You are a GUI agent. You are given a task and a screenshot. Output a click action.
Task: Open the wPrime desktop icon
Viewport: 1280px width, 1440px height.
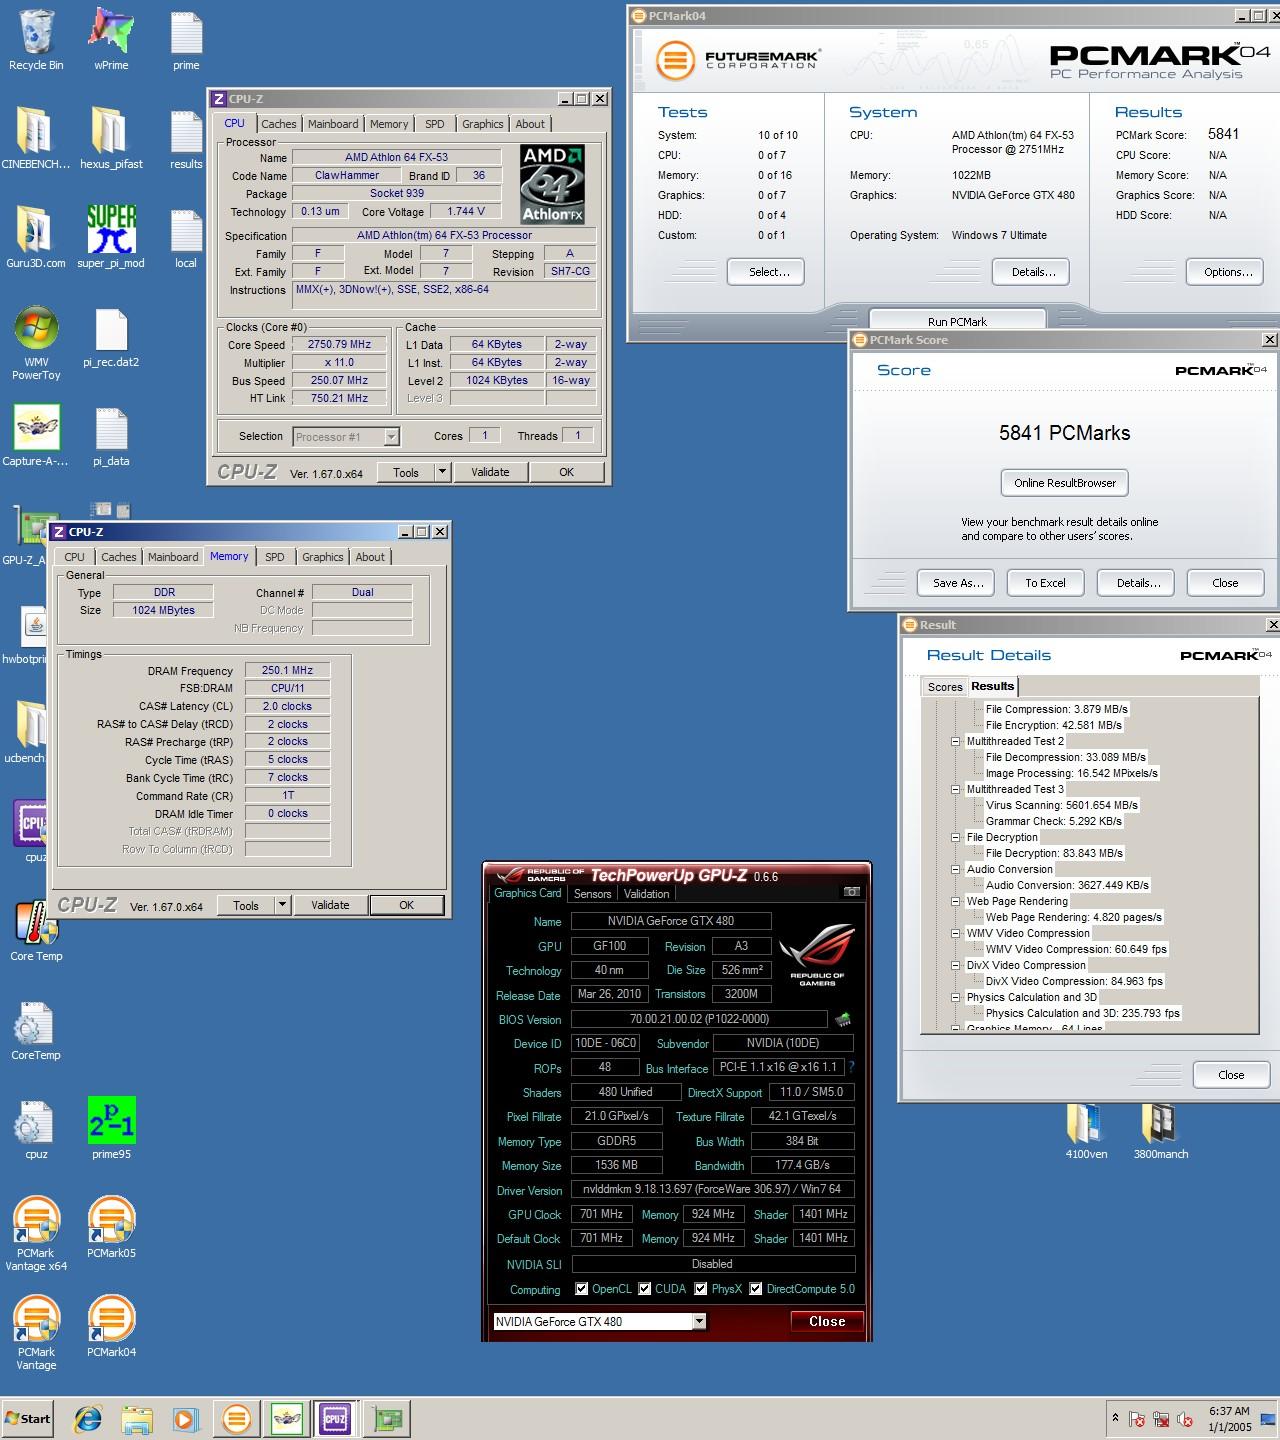[x=111, y=38]
